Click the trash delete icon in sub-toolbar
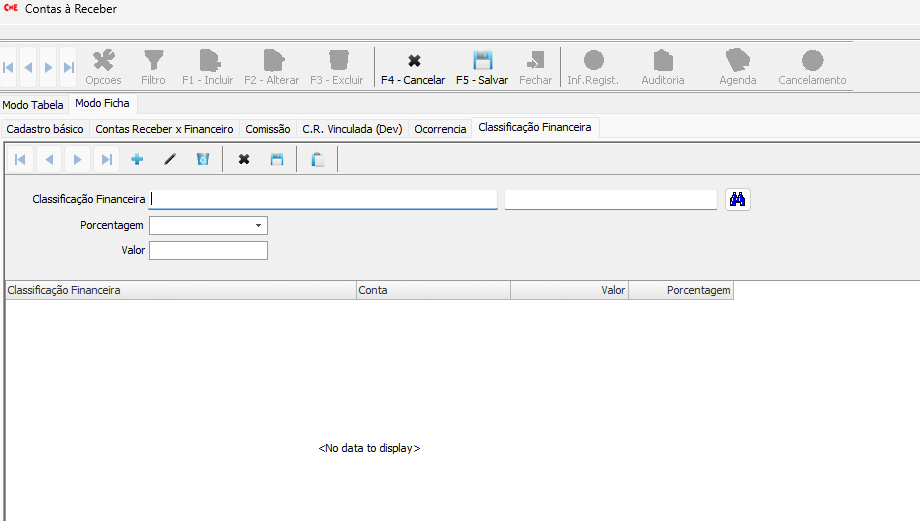The width and height of the screenshot is (920, 521). [x=203, y=159]
